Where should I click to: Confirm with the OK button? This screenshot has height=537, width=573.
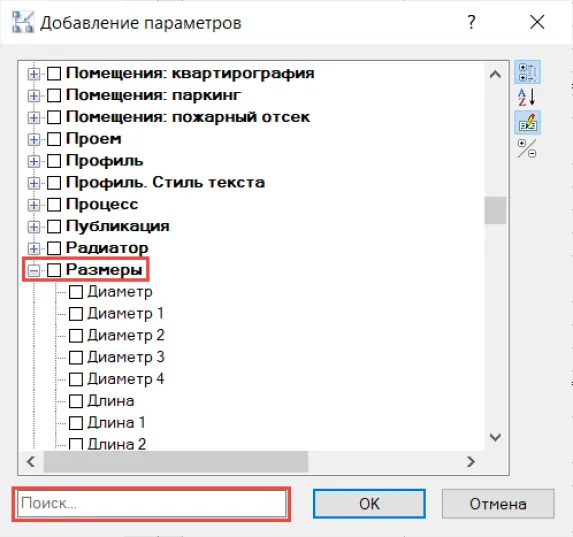pyautogui.click(x=369, y=503)
